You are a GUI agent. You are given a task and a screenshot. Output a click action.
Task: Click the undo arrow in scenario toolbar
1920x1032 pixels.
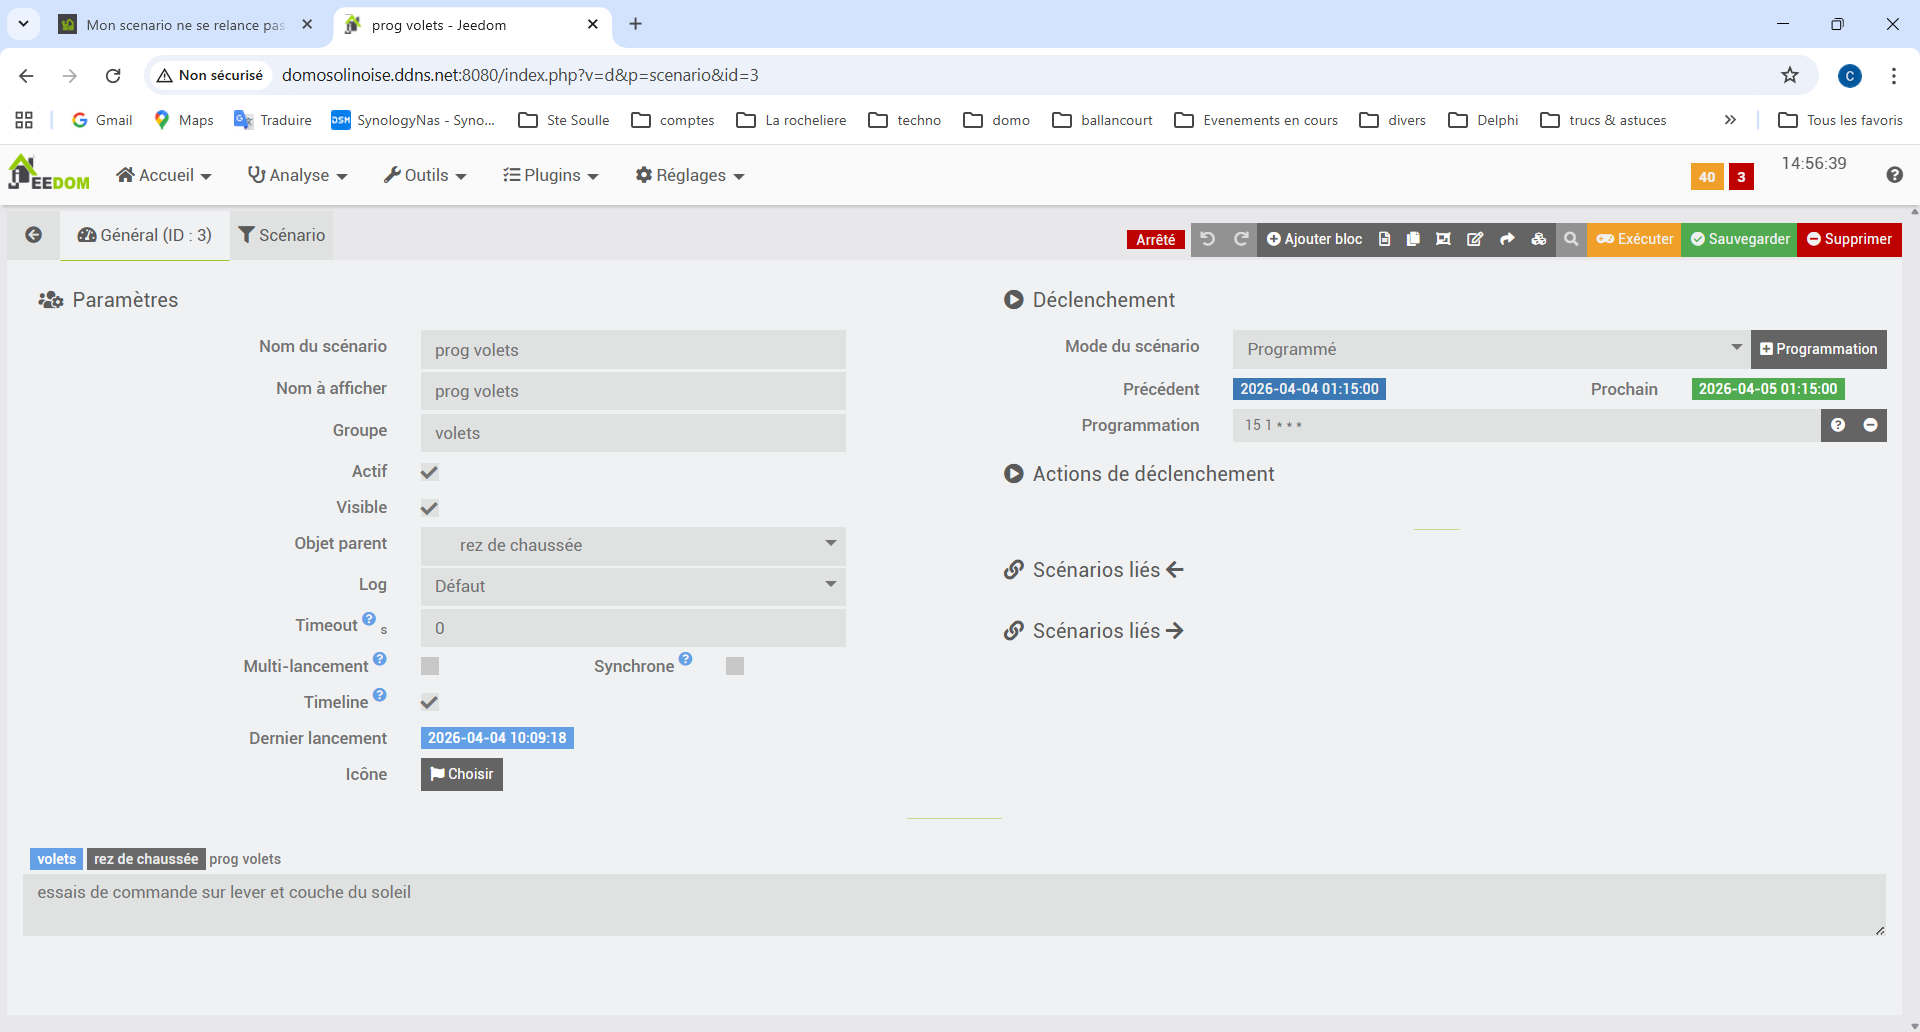1208,239
